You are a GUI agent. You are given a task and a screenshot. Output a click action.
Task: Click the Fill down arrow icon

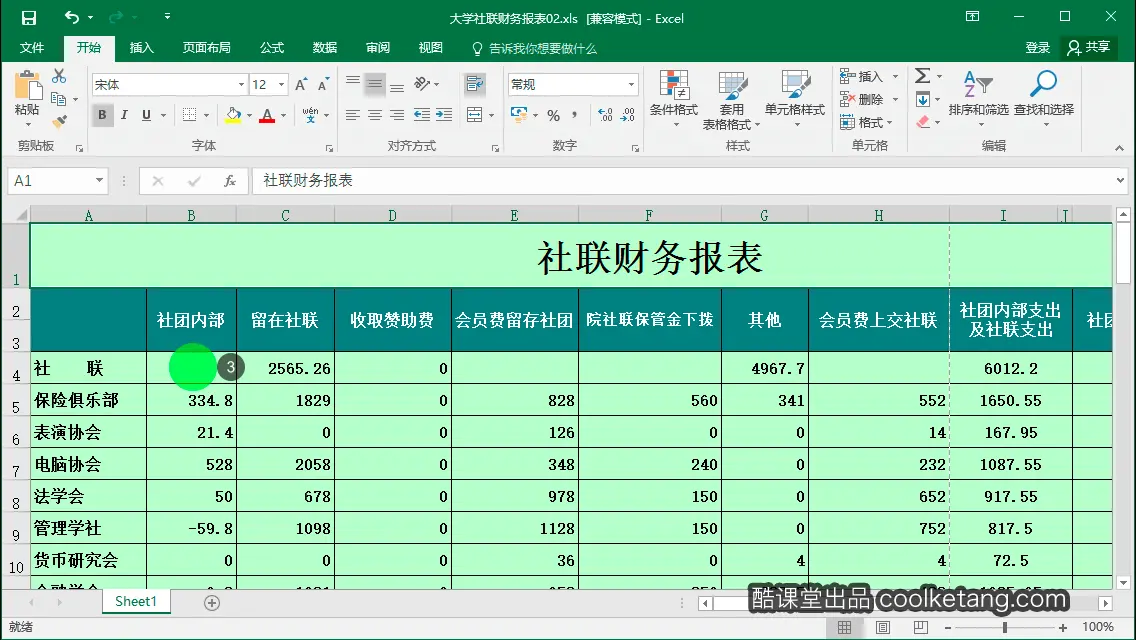pyautogui.click(x=922, y=99)
